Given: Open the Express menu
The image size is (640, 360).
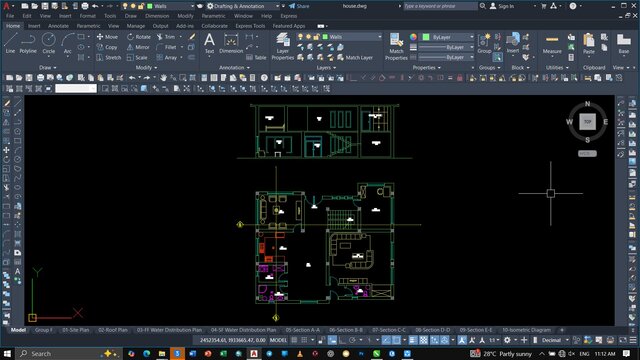Looking at the screenshot, I should coord(289,16).
